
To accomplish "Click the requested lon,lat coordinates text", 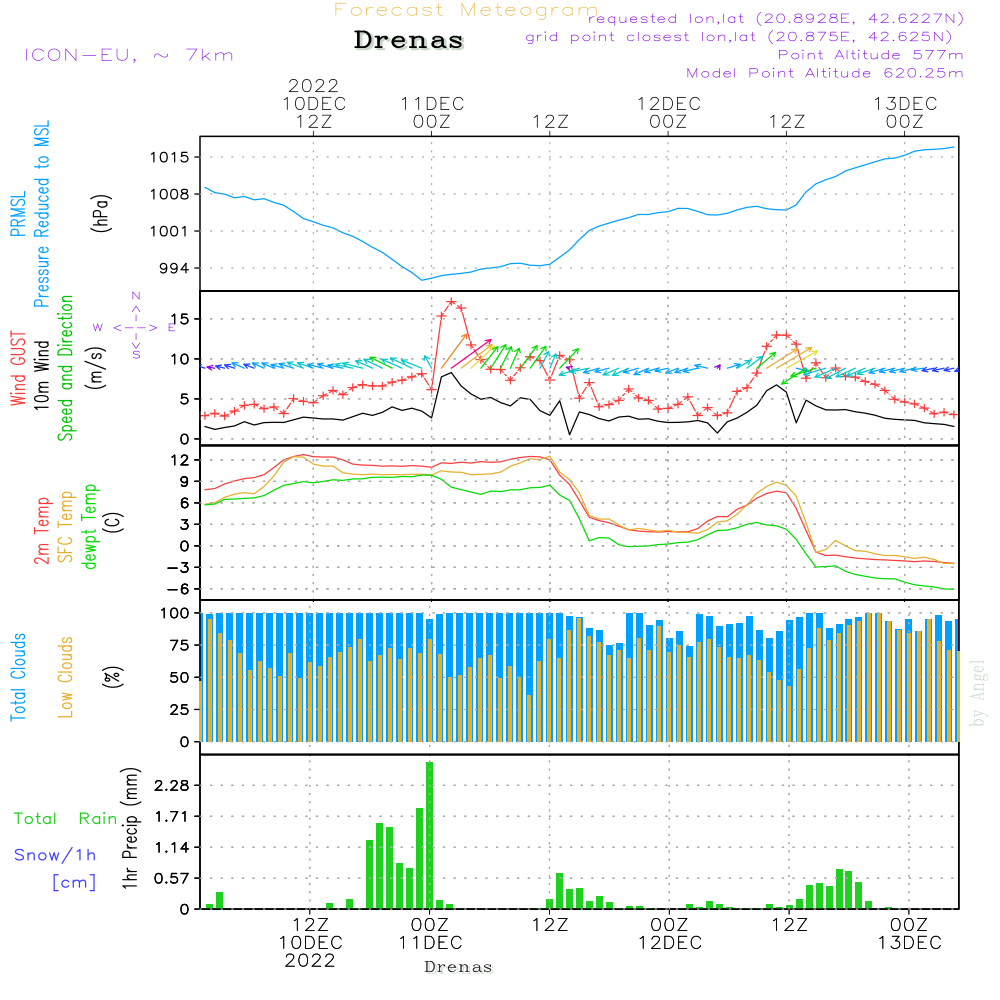I will [776, 18].
